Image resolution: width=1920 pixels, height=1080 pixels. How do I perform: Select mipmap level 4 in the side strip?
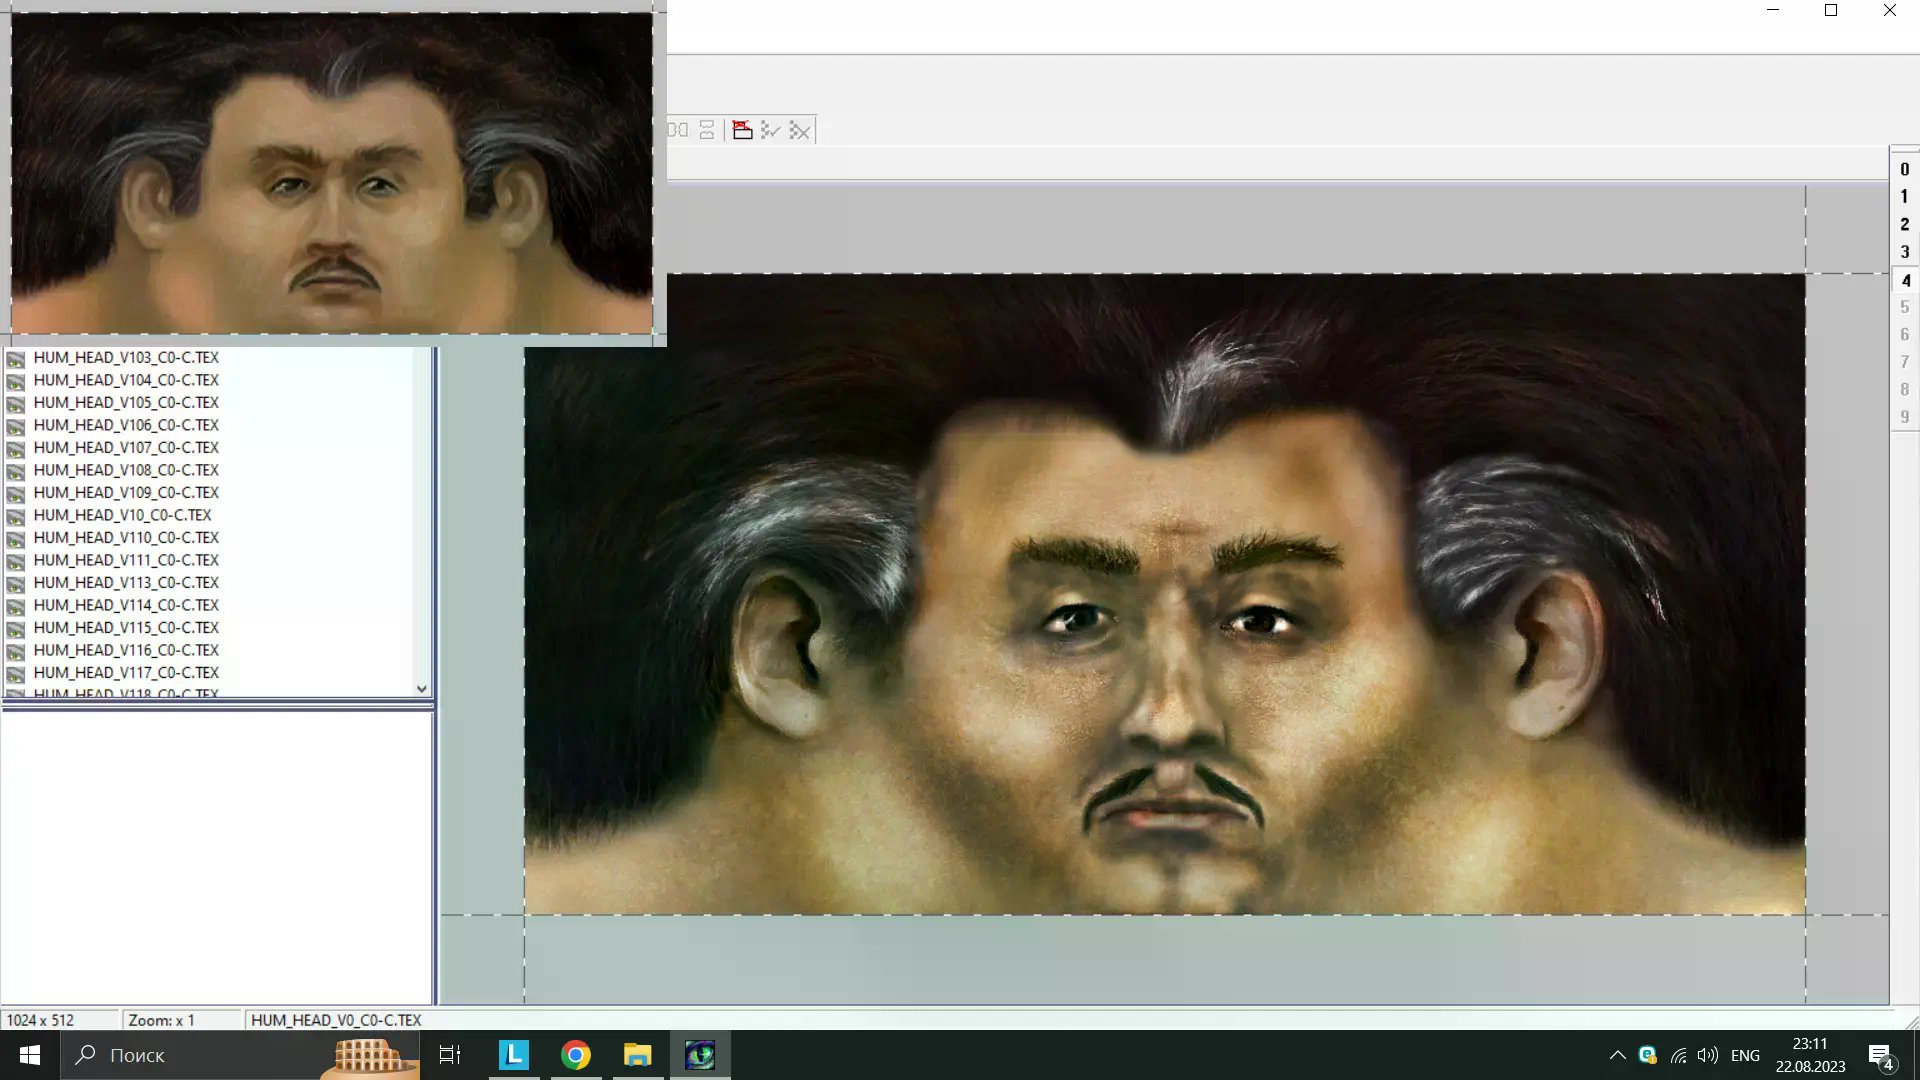click(x=1904, y=280)
